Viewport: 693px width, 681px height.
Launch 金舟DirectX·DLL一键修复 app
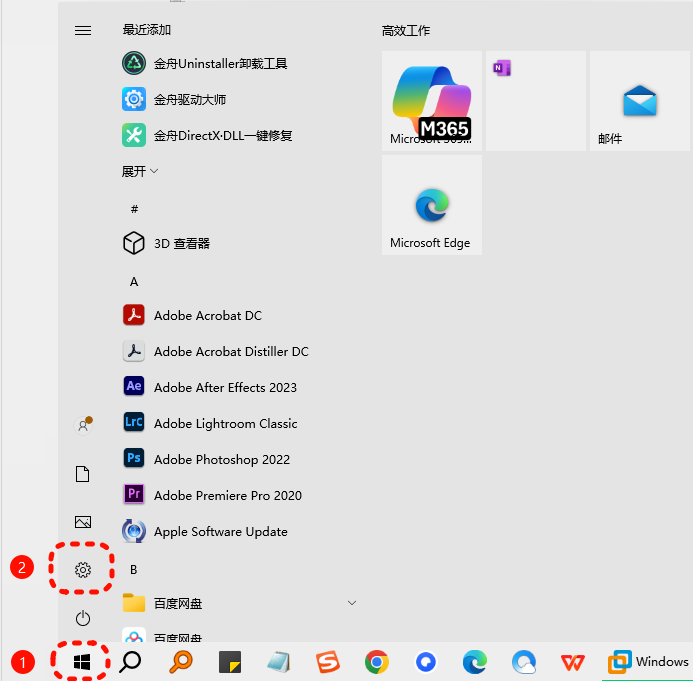coord(207,135)
